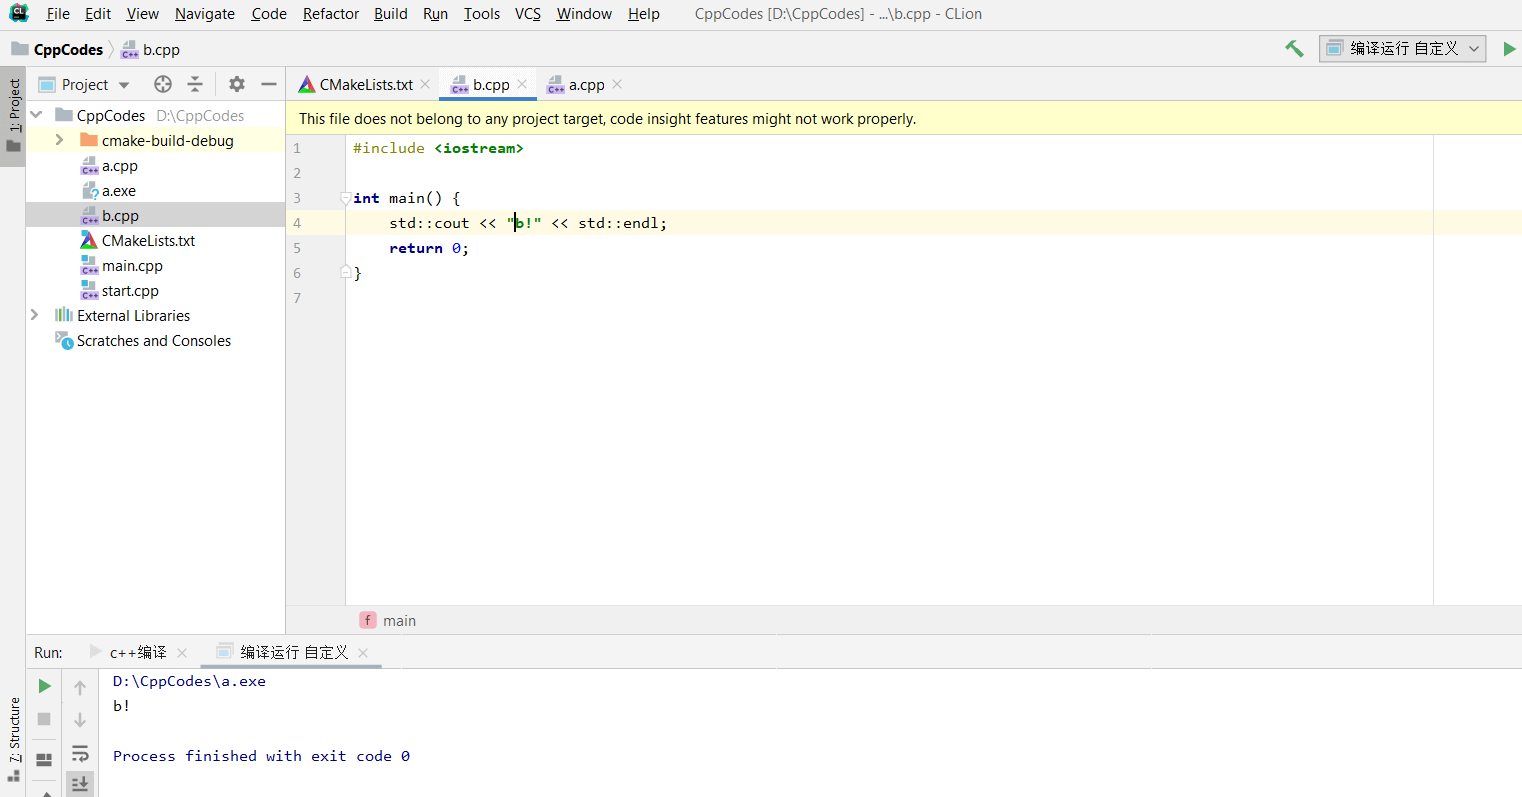Fold main function at line 3
This screenshot has height=797, width=1522.
coord(345,198)
